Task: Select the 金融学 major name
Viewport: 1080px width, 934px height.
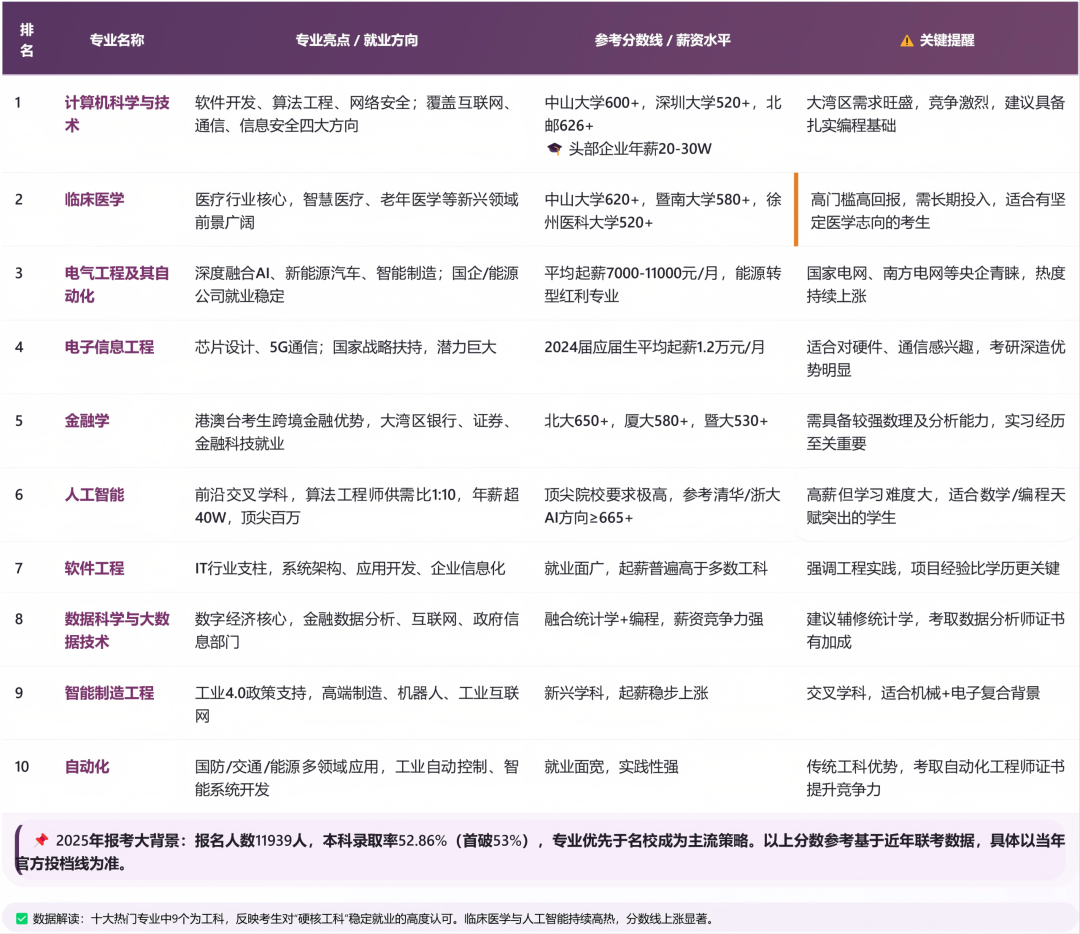Action: pos(87,421)
